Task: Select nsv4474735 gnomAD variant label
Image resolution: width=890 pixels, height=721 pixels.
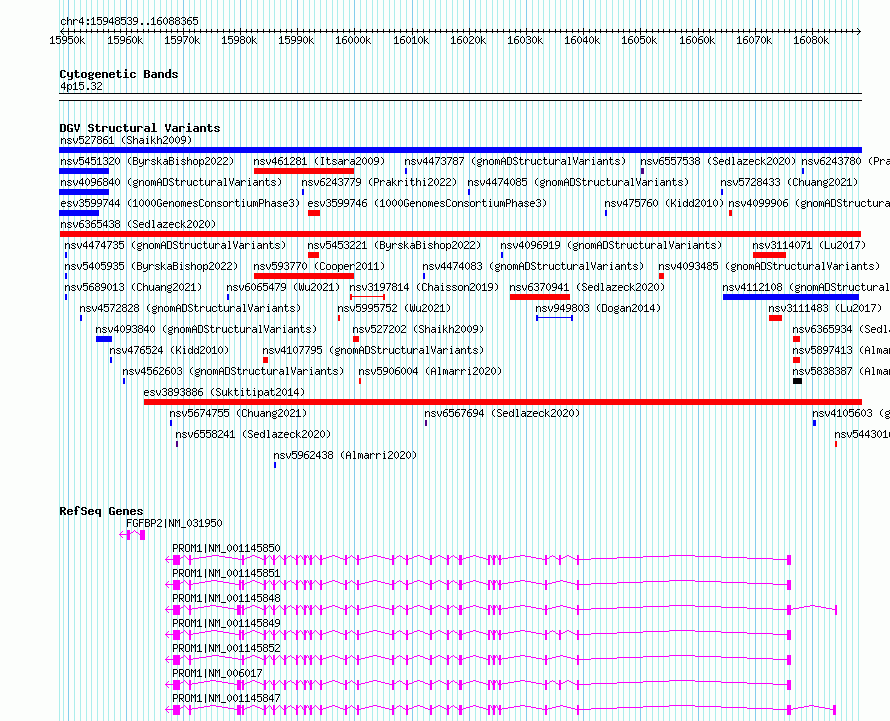Action: (175, 245)
